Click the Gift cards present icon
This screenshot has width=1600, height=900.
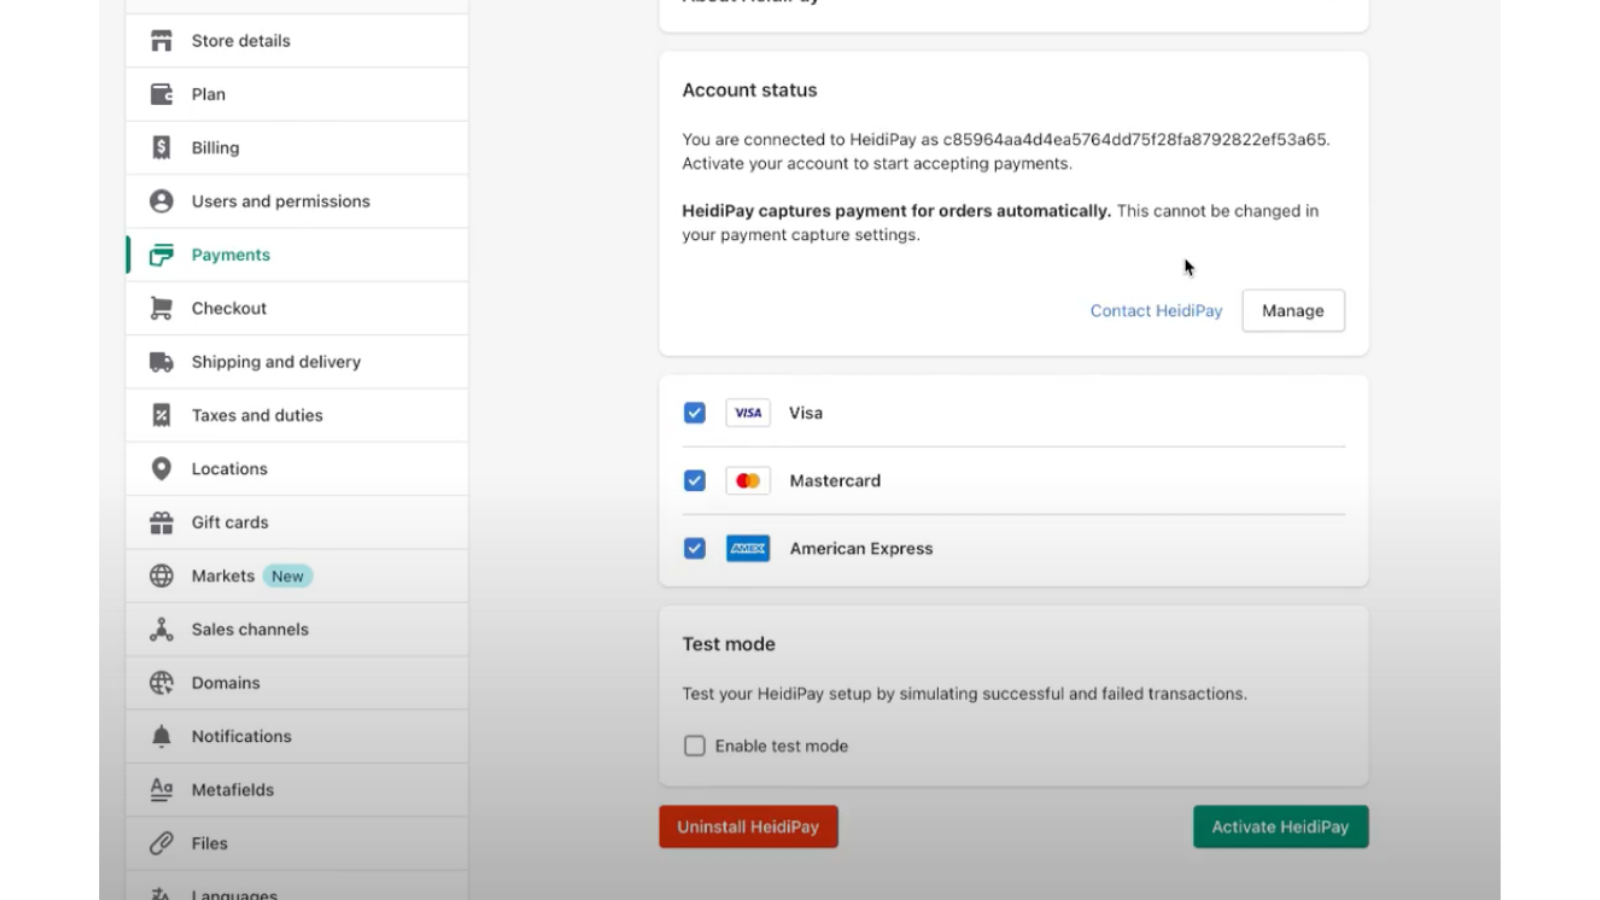[x=161, y=522]
